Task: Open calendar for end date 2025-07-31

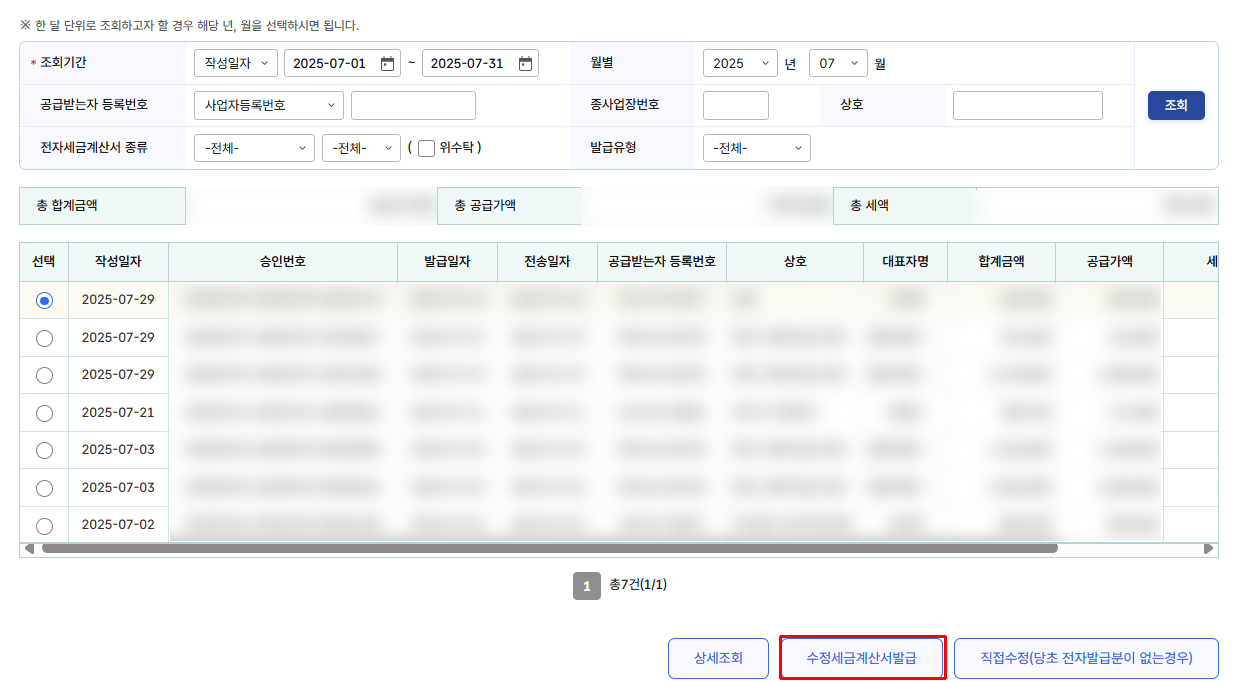Action: pos(525,64)
